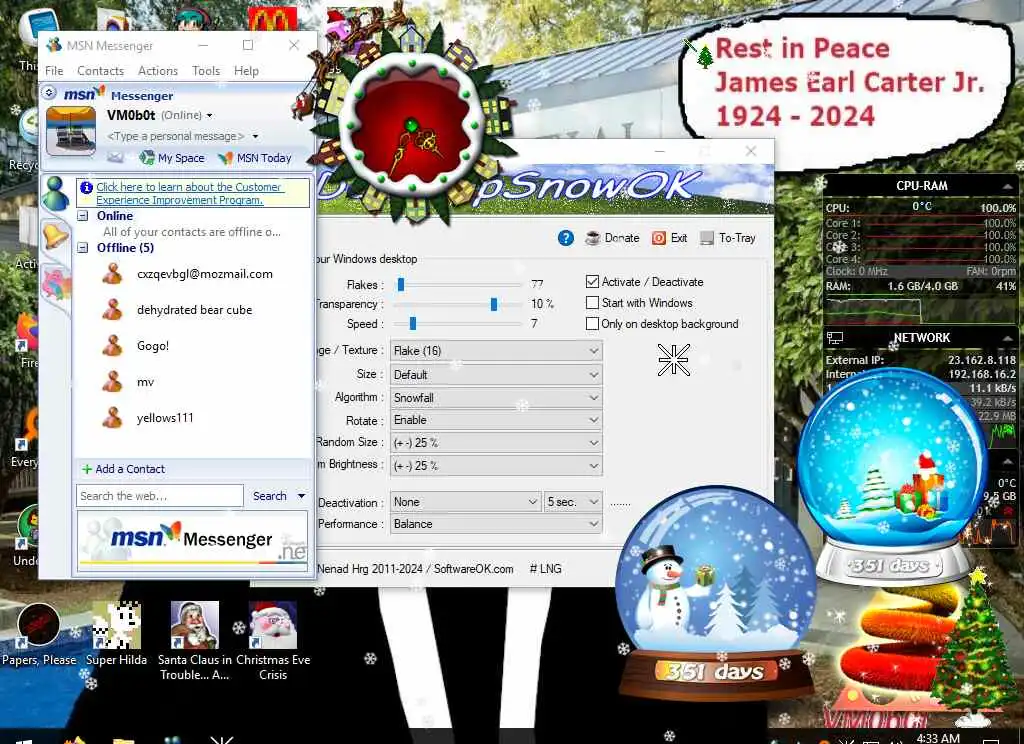Click the VM0b0t display picture
Viewport: 1024px width, 744px height.
(x=71, y=131)
